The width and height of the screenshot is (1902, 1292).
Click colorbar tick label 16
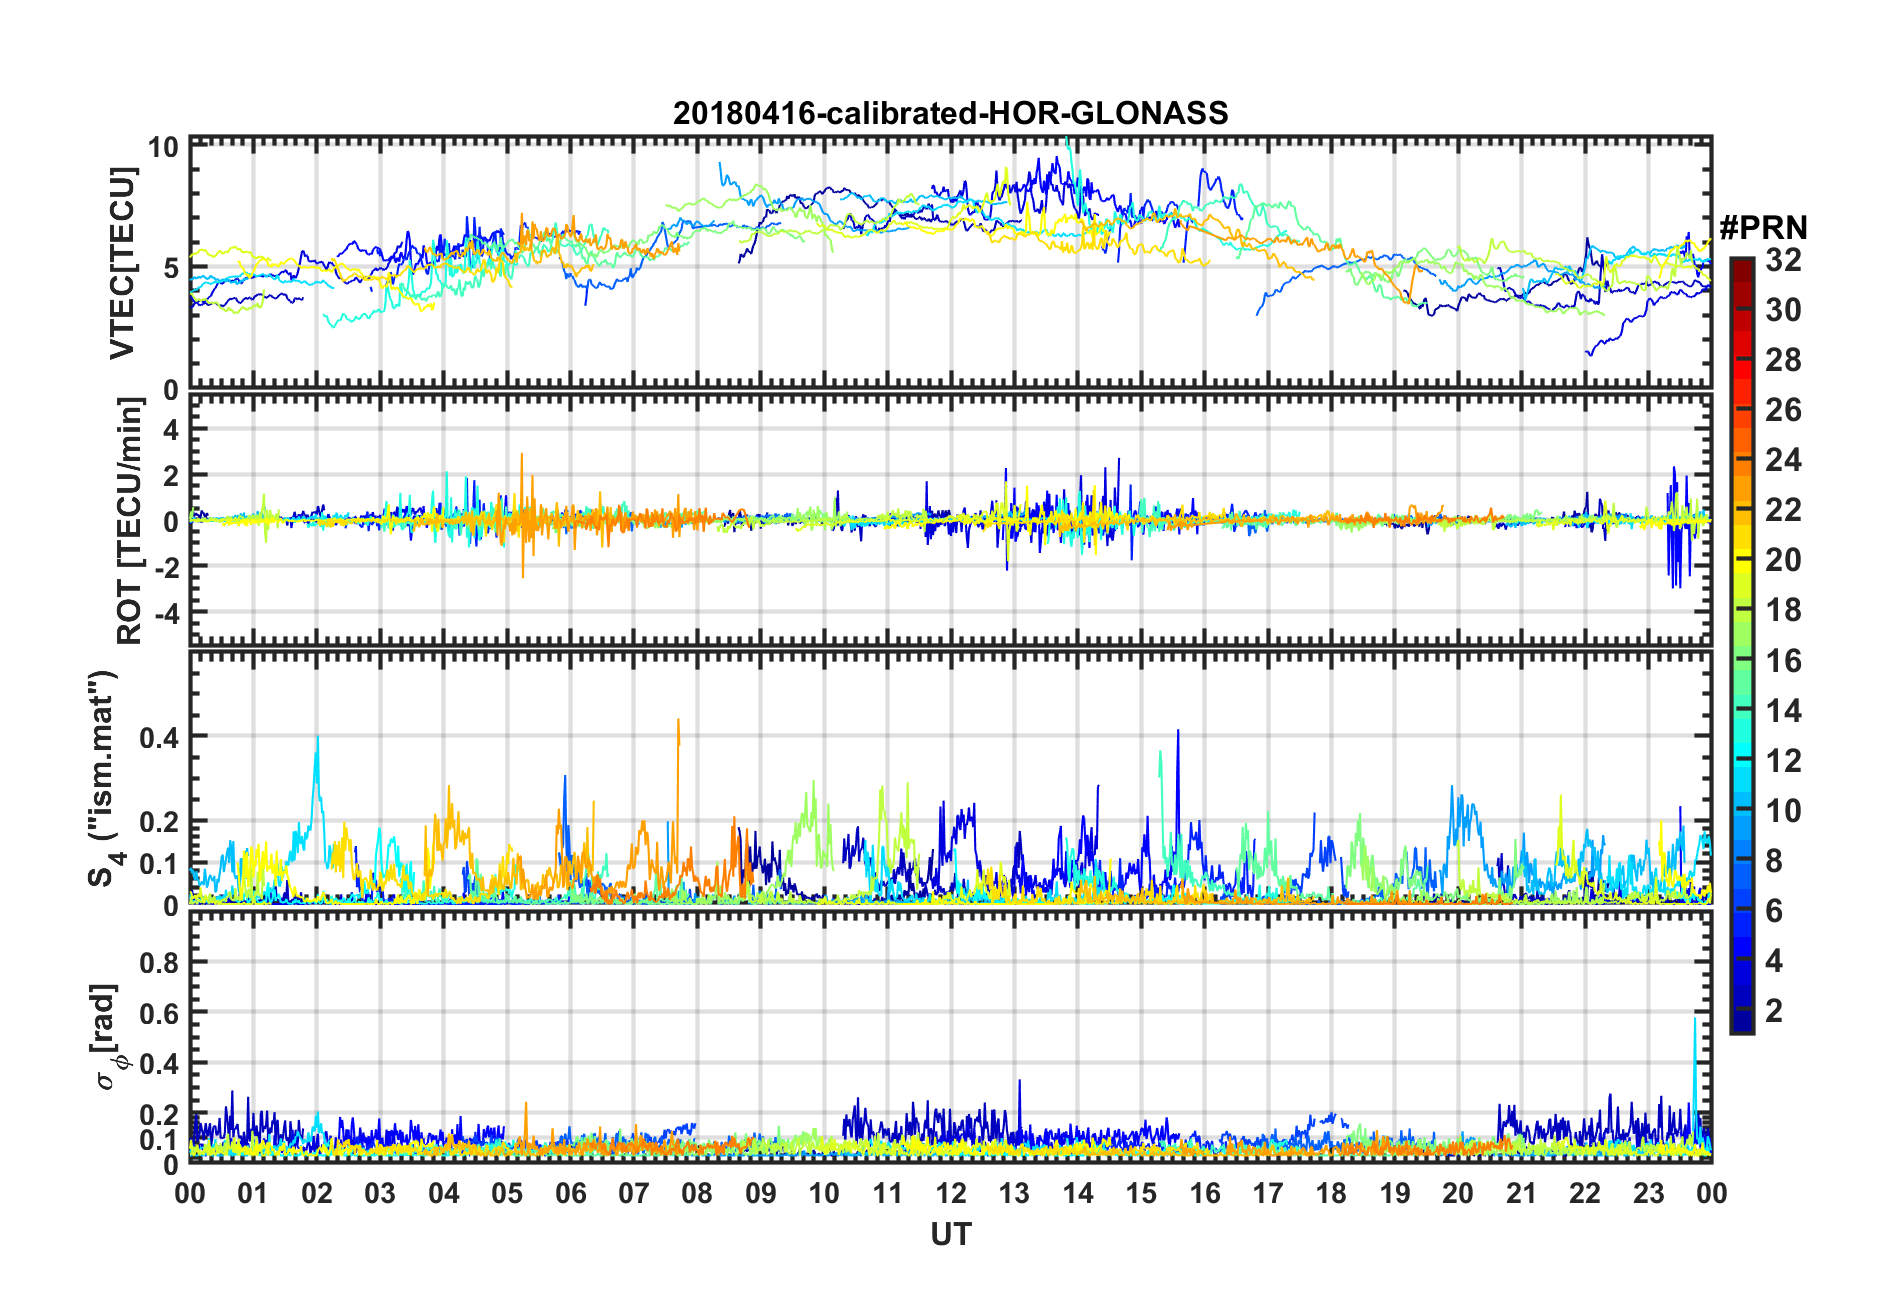(1783, 661)
